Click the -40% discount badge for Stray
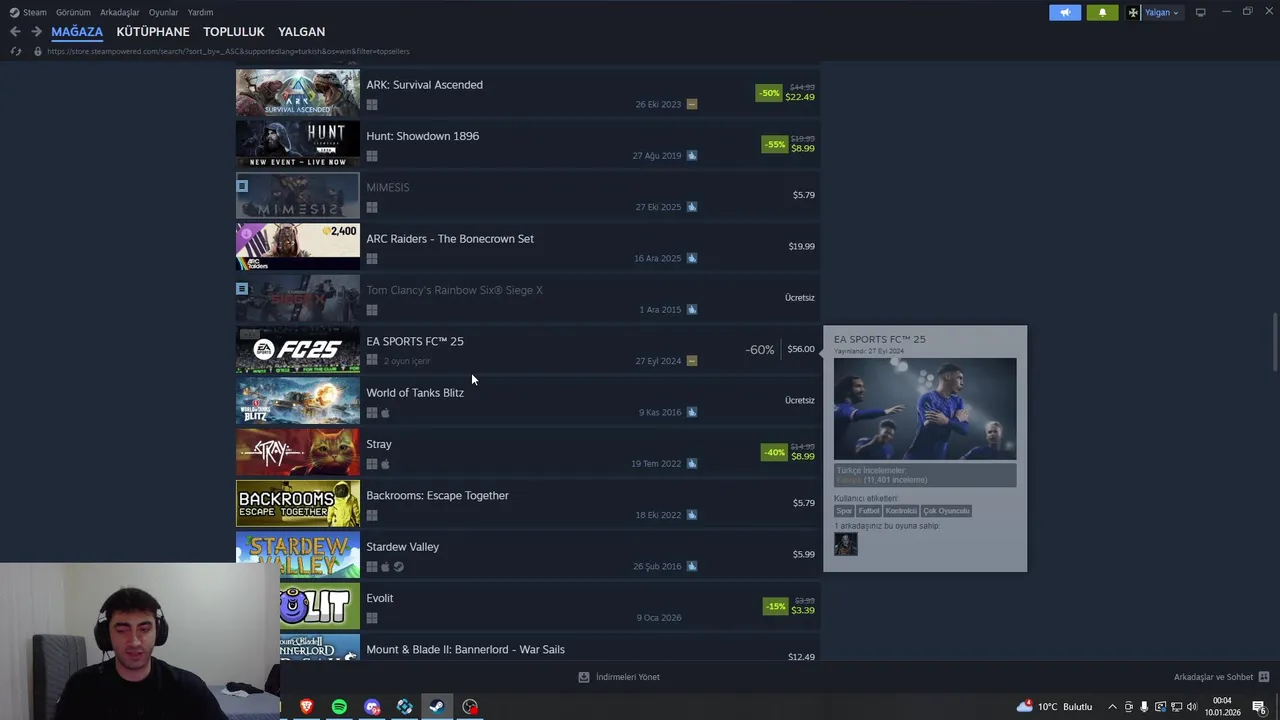Viewport: 1280px width, 720px height. point(774,452)
